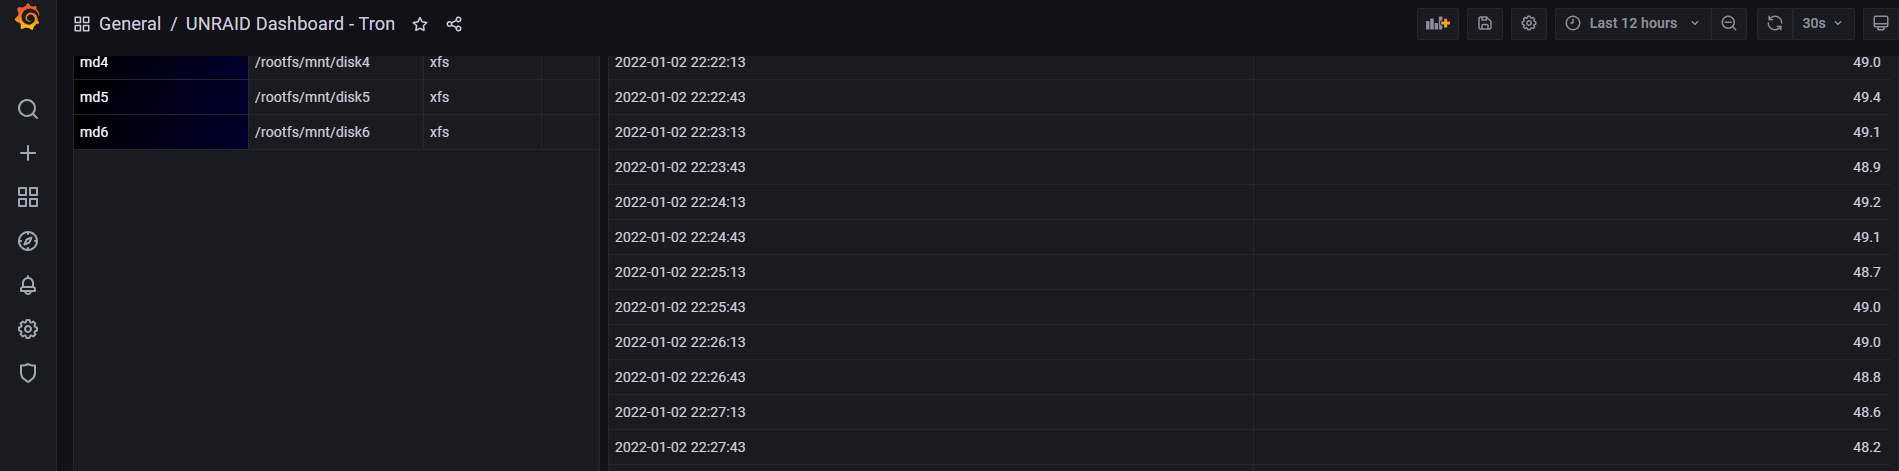Screen dimensions: 1899x471
Task: Open the Alerting bell icon
Action: pos(28,285)
